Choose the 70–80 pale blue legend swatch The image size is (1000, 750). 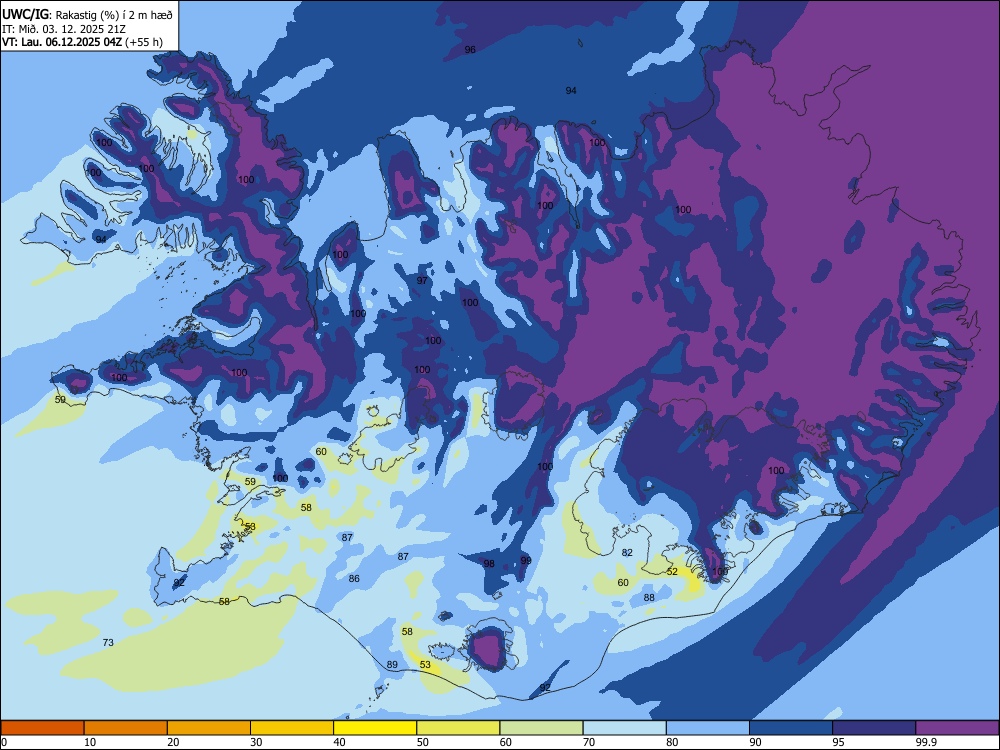point(624,728)
